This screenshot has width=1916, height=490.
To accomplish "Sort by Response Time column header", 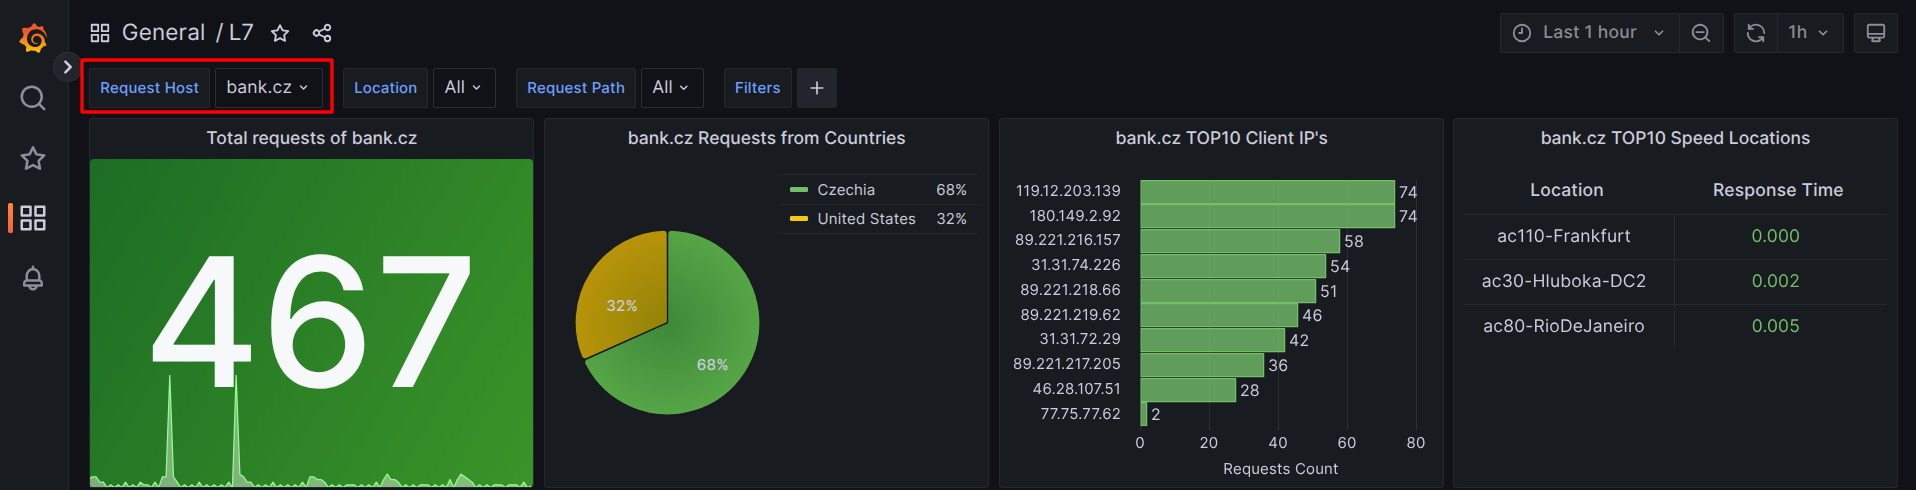I will pyautogui.click(x=1778, y=190).
